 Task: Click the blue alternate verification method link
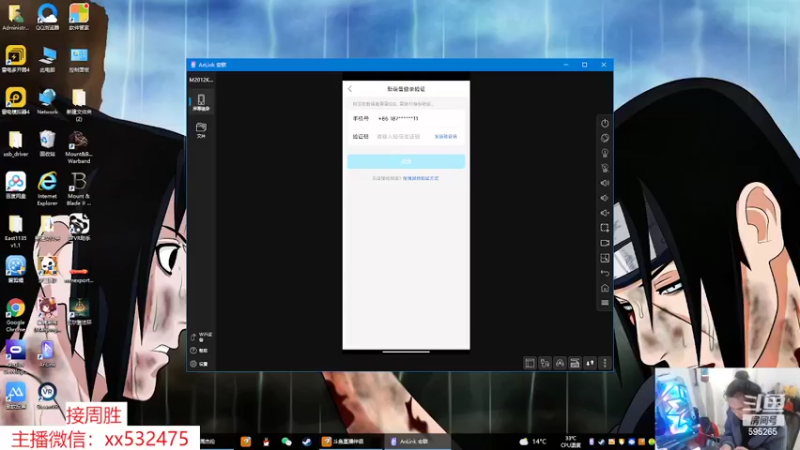[421, 179]
